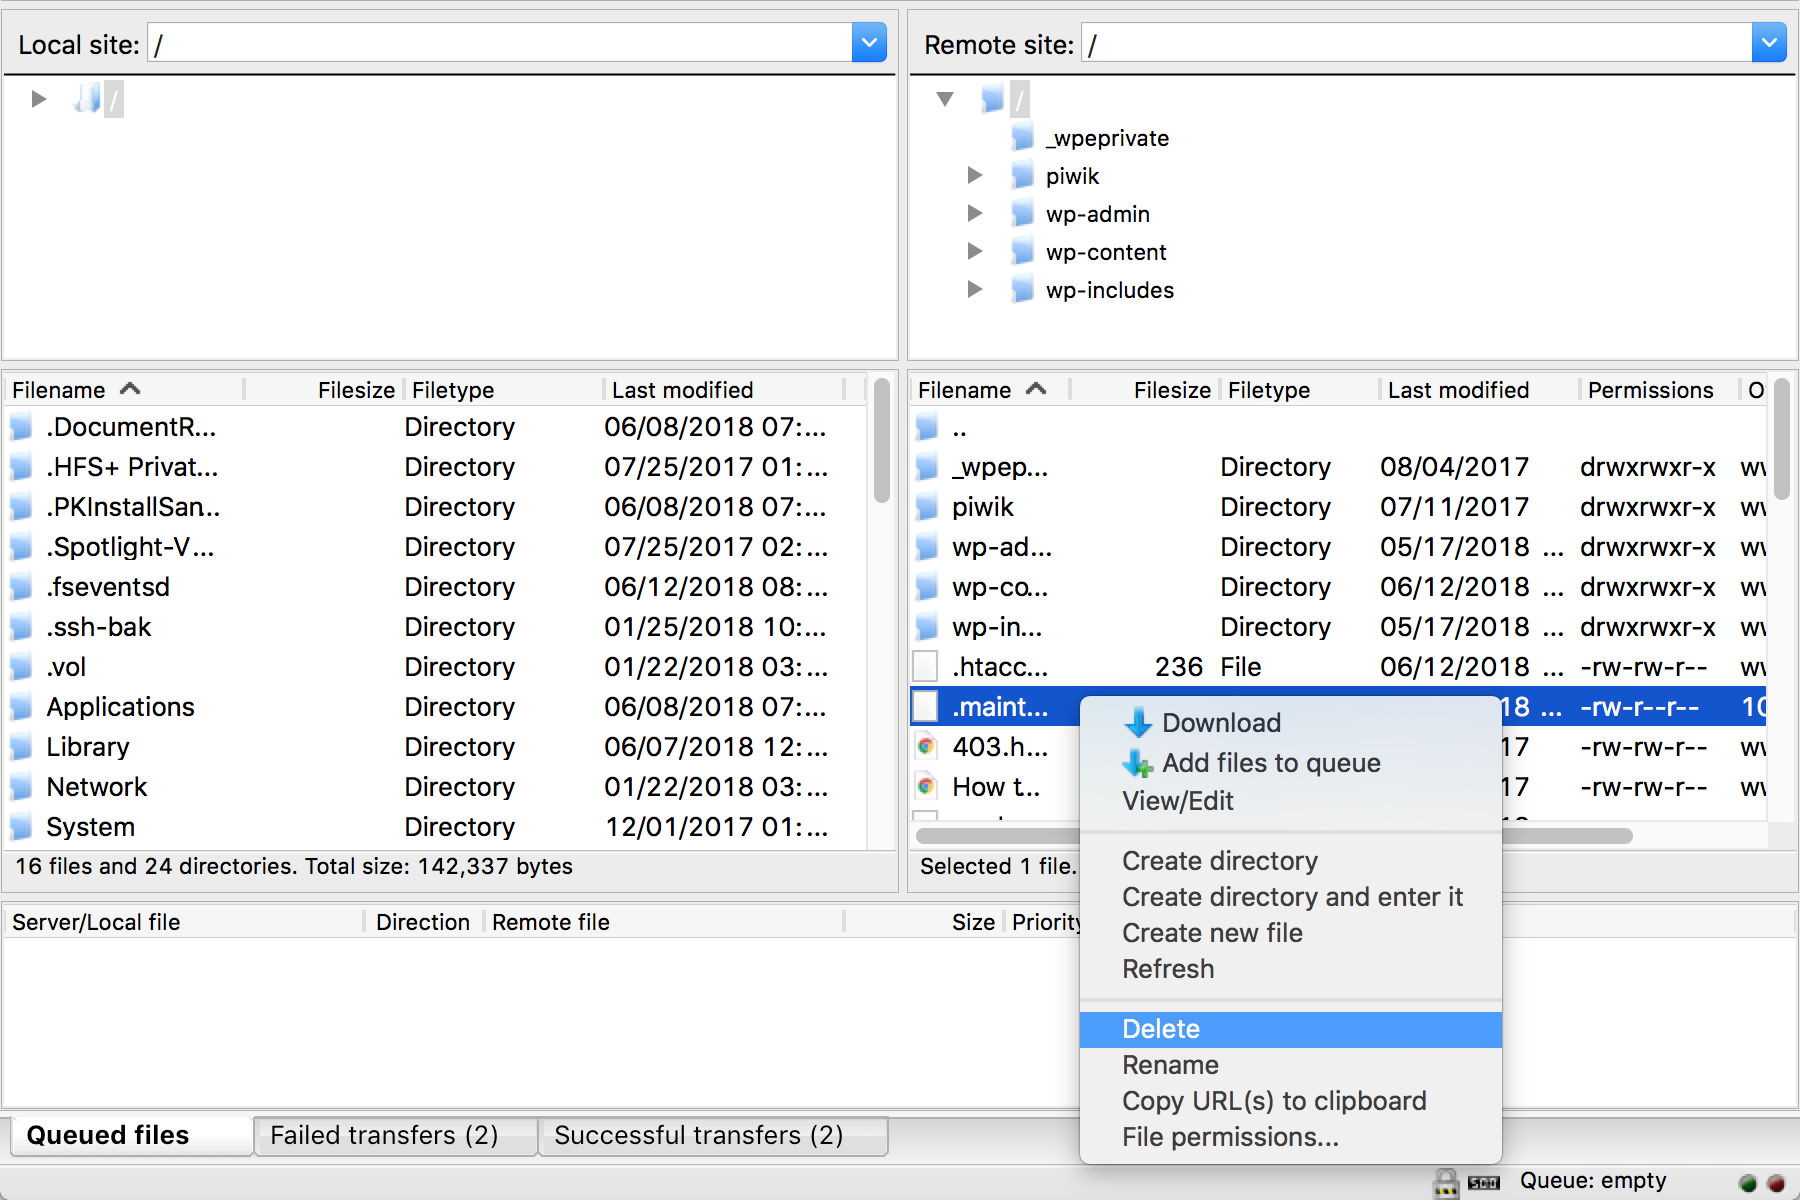This screenshot has height=1200, width=1800.
Task: Expand the local root directory tree
Action: pos(39,99)
